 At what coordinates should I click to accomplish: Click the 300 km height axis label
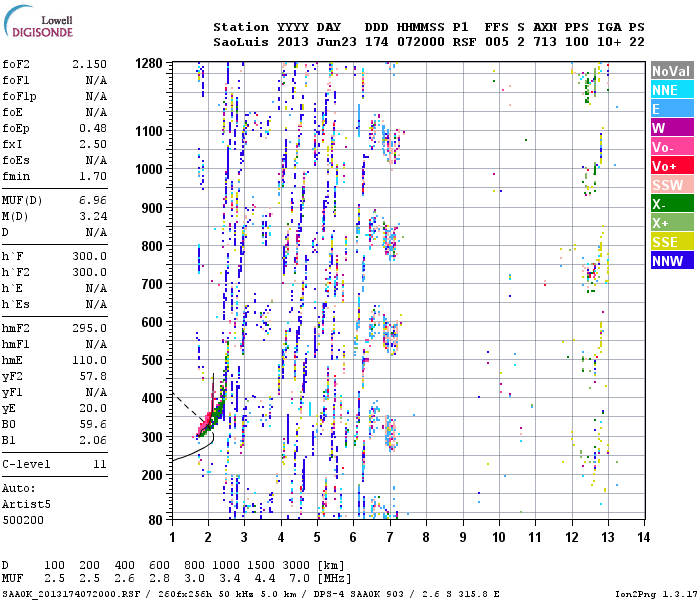pyautogui.click(x=152, y=437)
